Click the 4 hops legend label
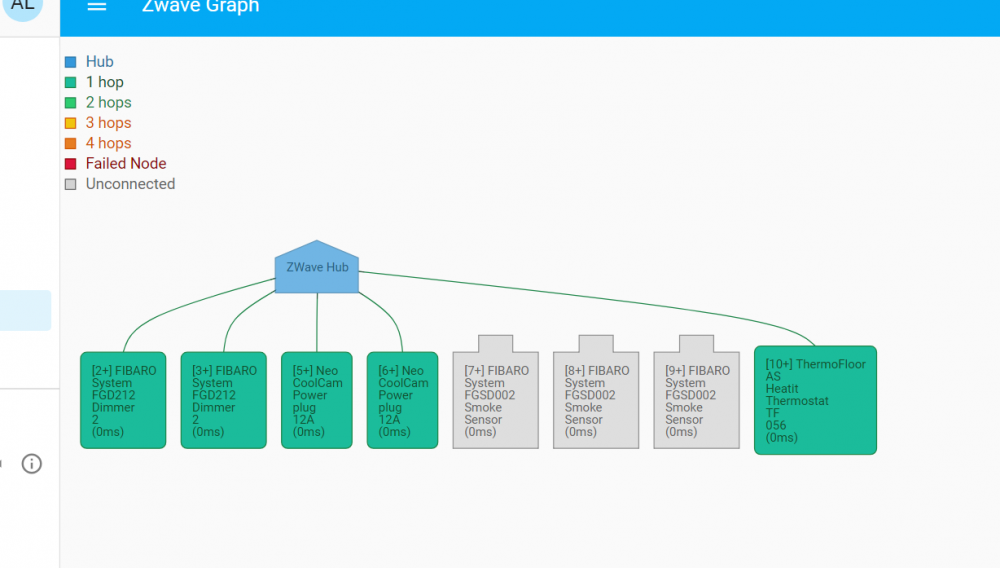The height and width of the screenshot is (568, 1000). click(x=108, y=143)
